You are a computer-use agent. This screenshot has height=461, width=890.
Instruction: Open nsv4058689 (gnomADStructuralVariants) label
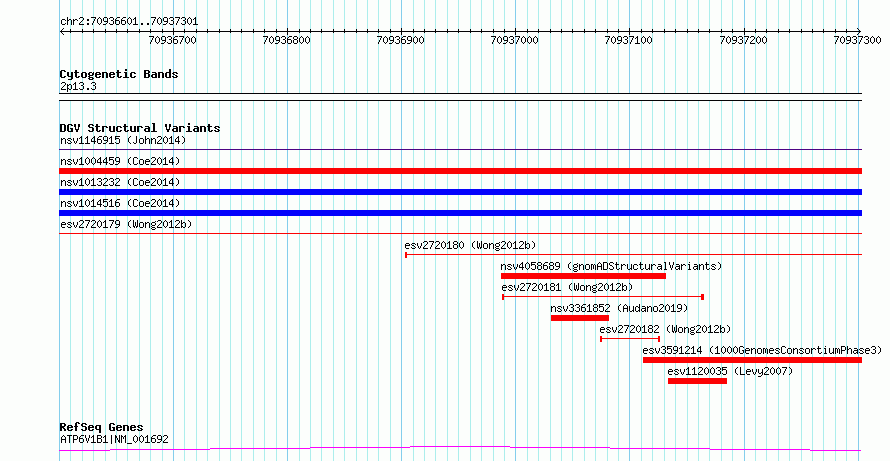click(x=611, y=266)
